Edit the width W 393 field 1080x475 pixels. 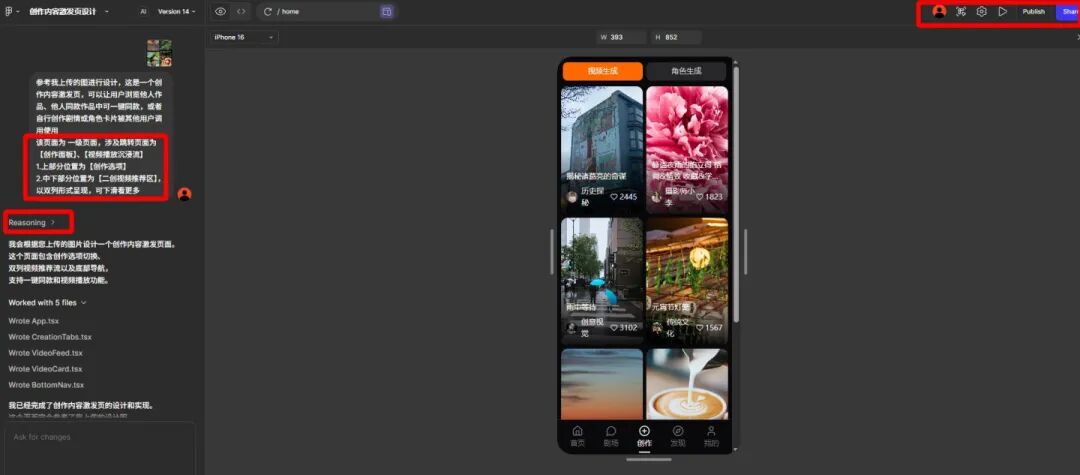click(622, 37)
